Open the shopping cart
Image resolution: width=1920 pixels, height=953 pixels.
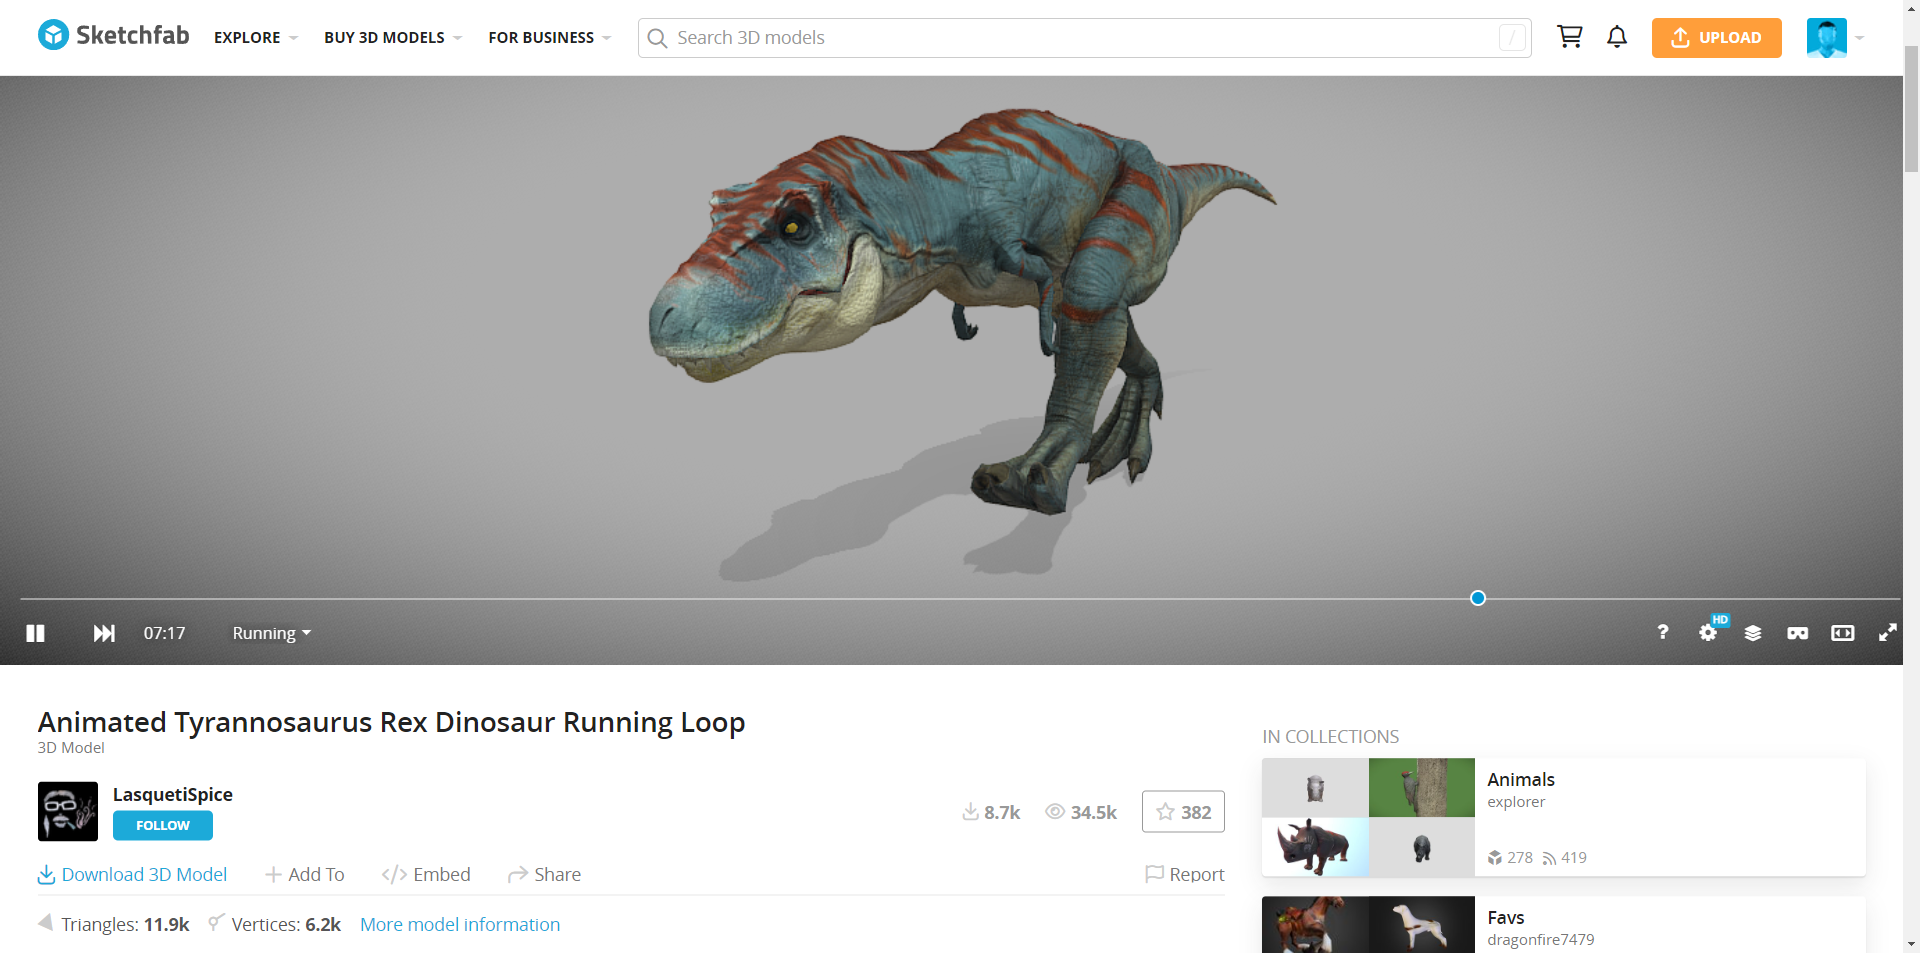pos(1569,37)
